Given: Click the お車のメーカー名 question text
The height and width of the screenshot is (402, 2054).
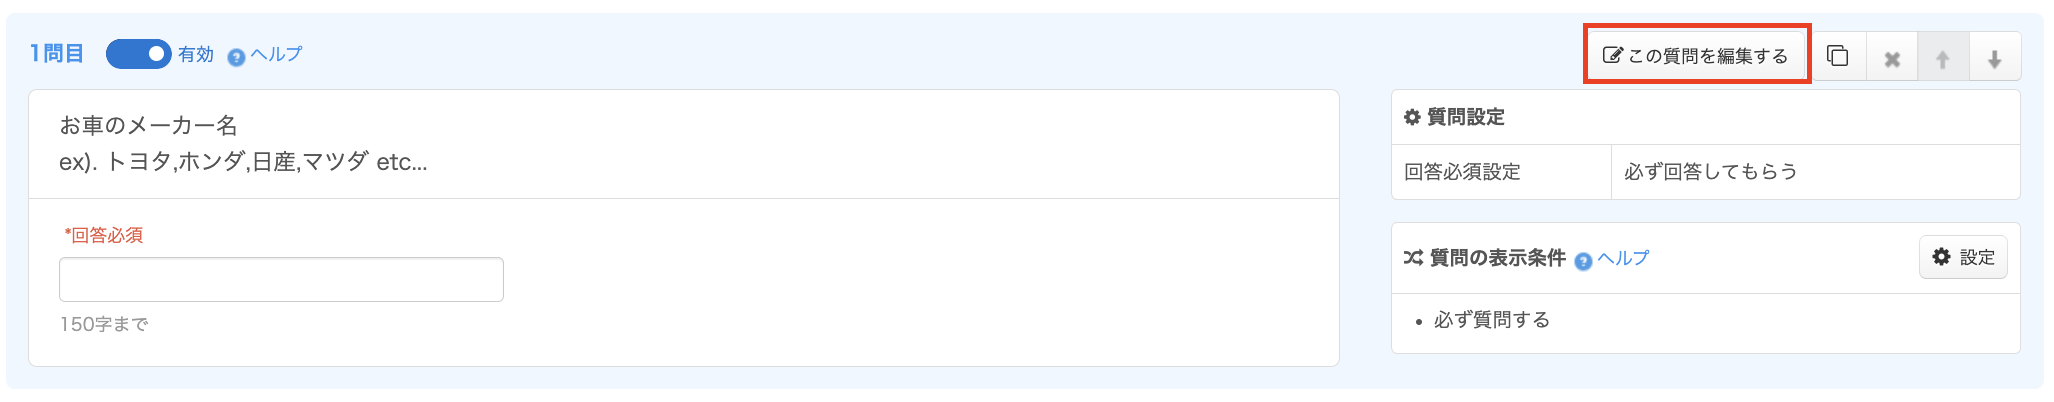Looking at the screenshot, I should tap(148, 126).
